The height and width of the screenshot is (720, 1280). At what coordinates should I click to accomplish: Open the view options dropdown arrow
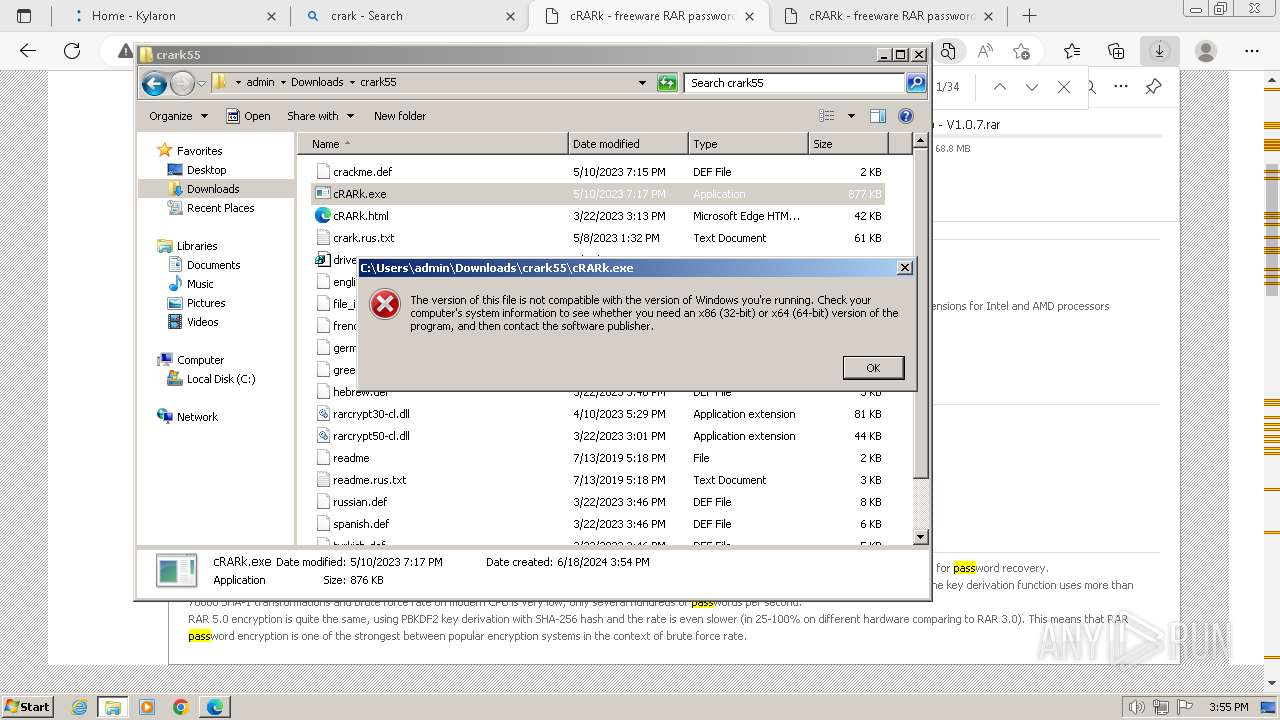[x=851, y=116]
